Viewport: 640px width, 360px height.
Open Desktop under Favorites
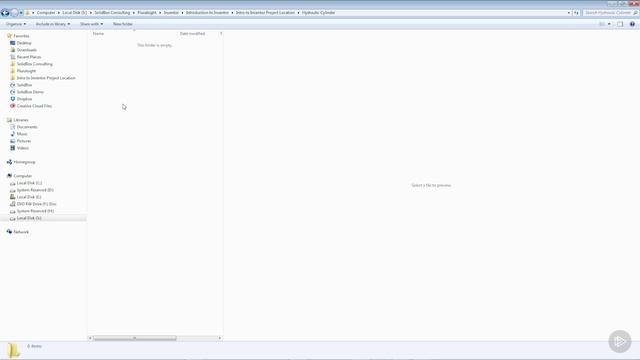tap(24, 43)
